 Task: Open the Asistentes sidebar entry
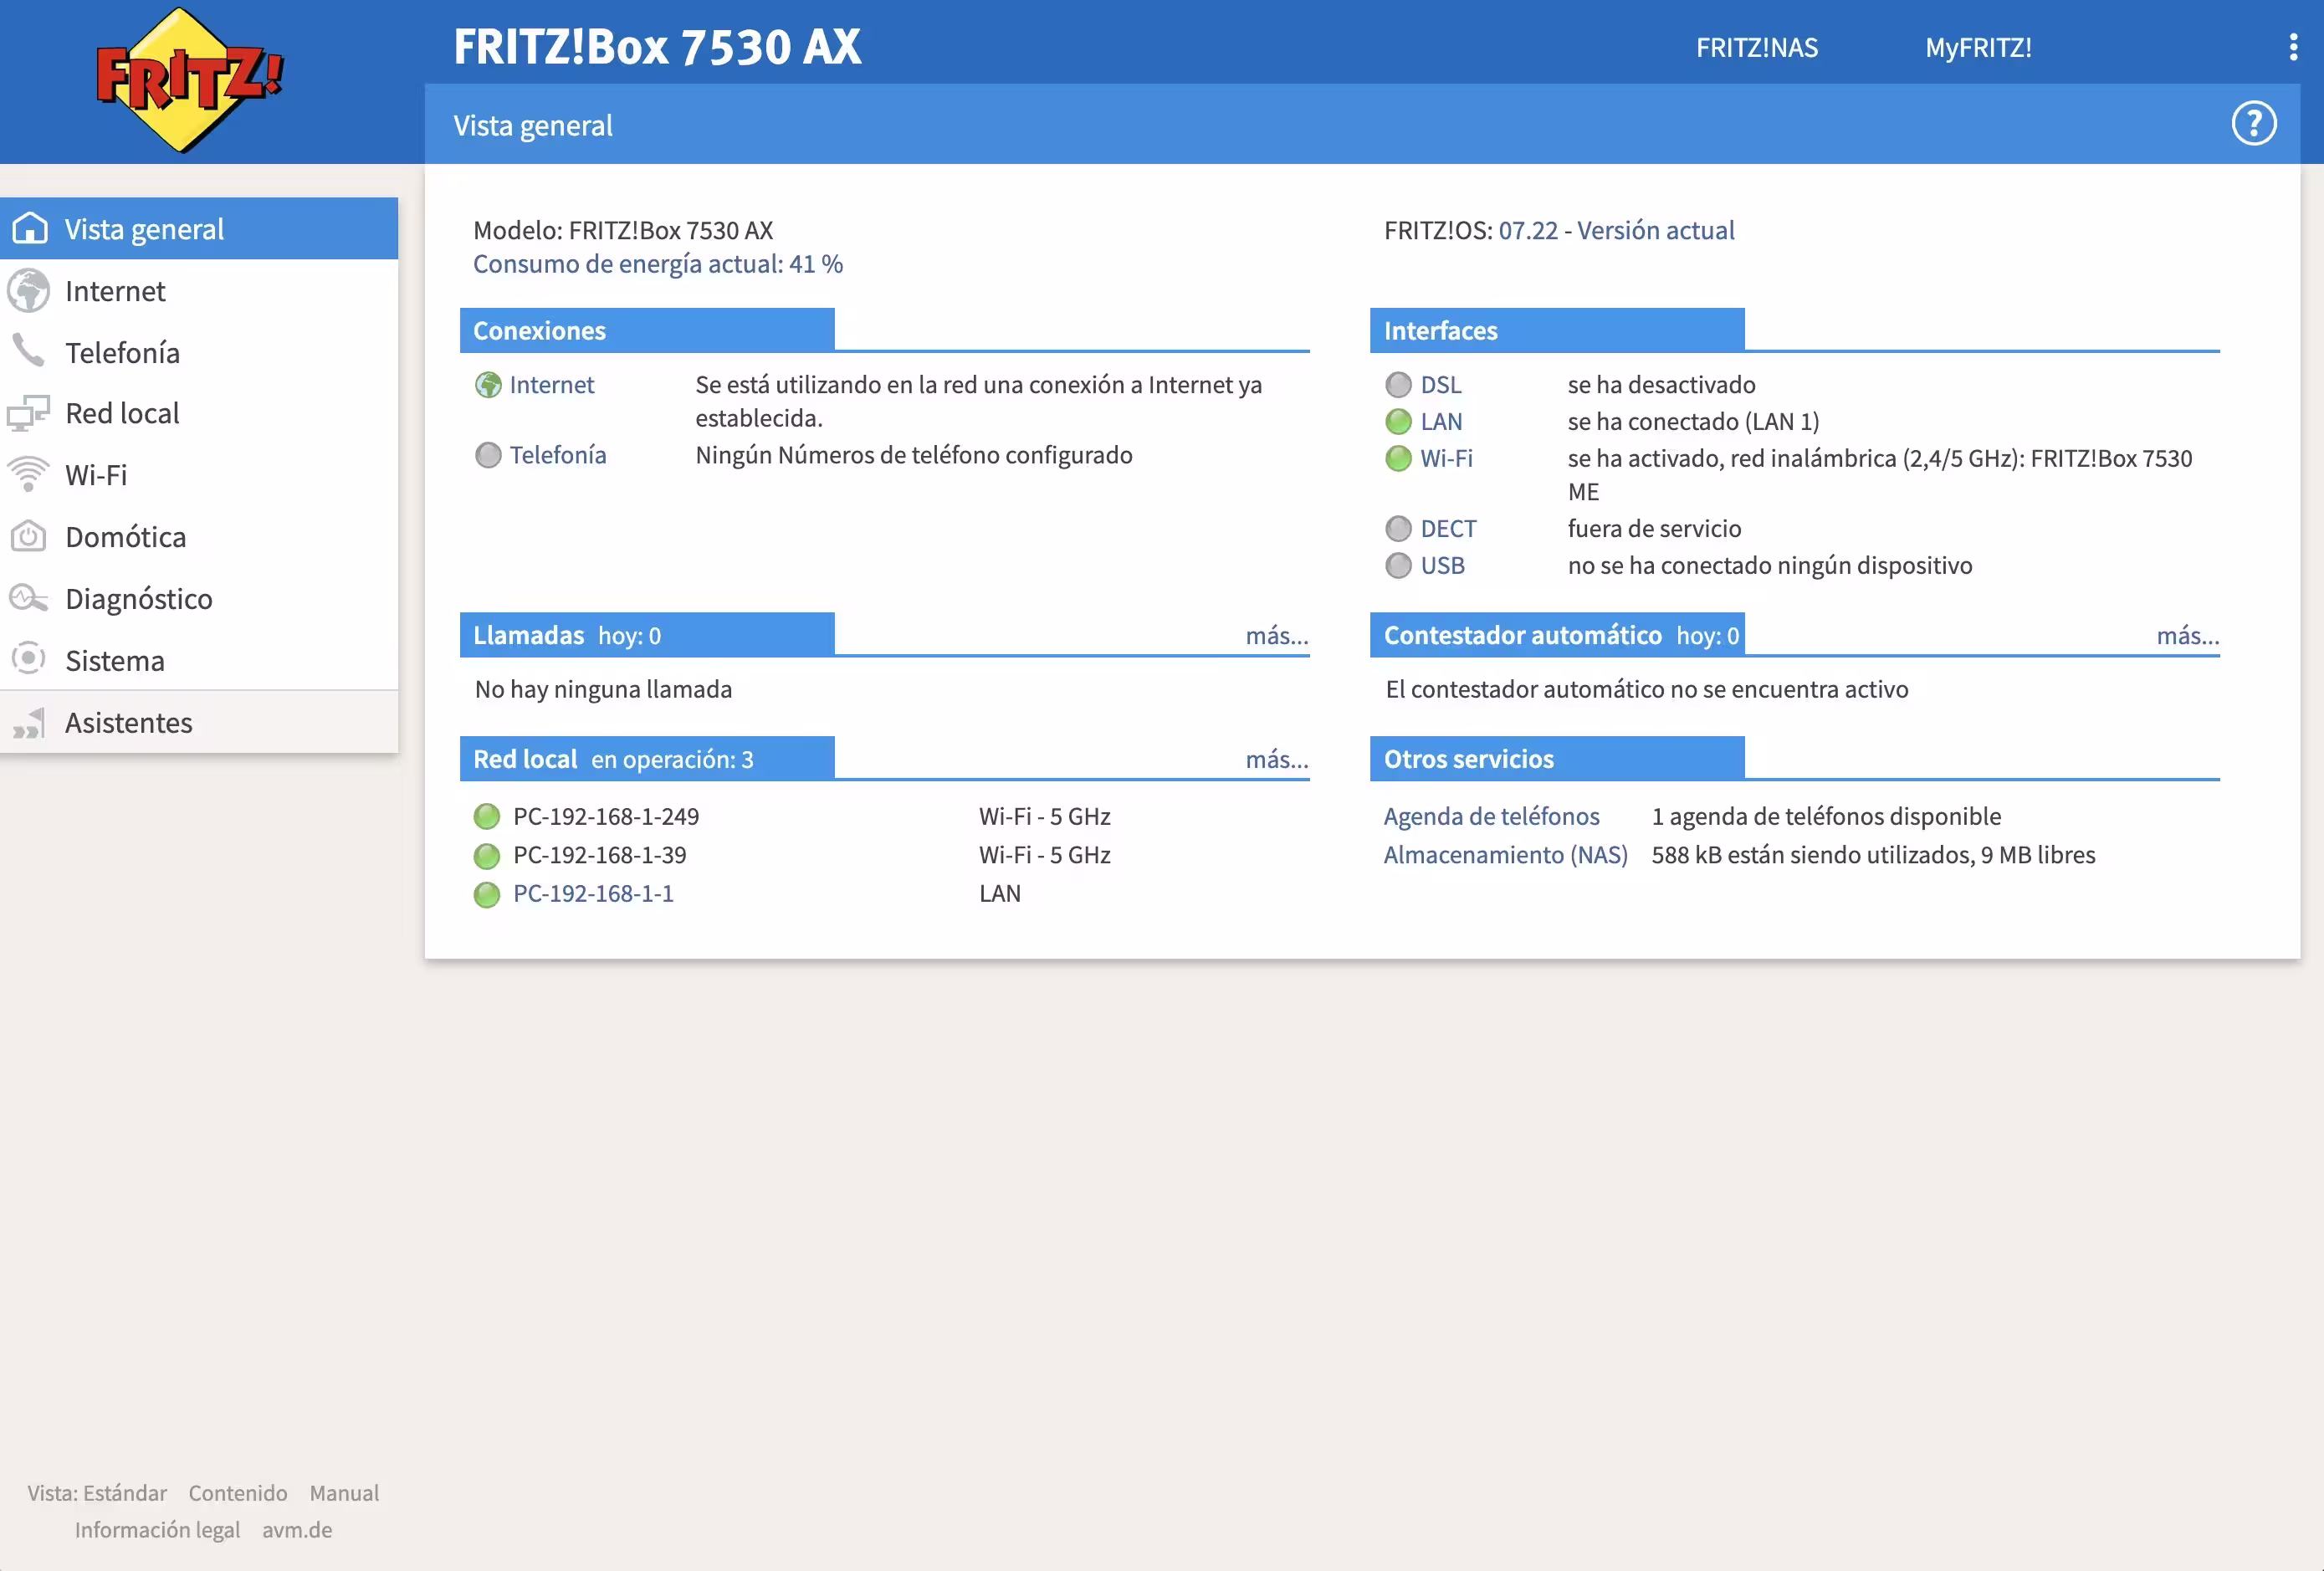(199, 722)
